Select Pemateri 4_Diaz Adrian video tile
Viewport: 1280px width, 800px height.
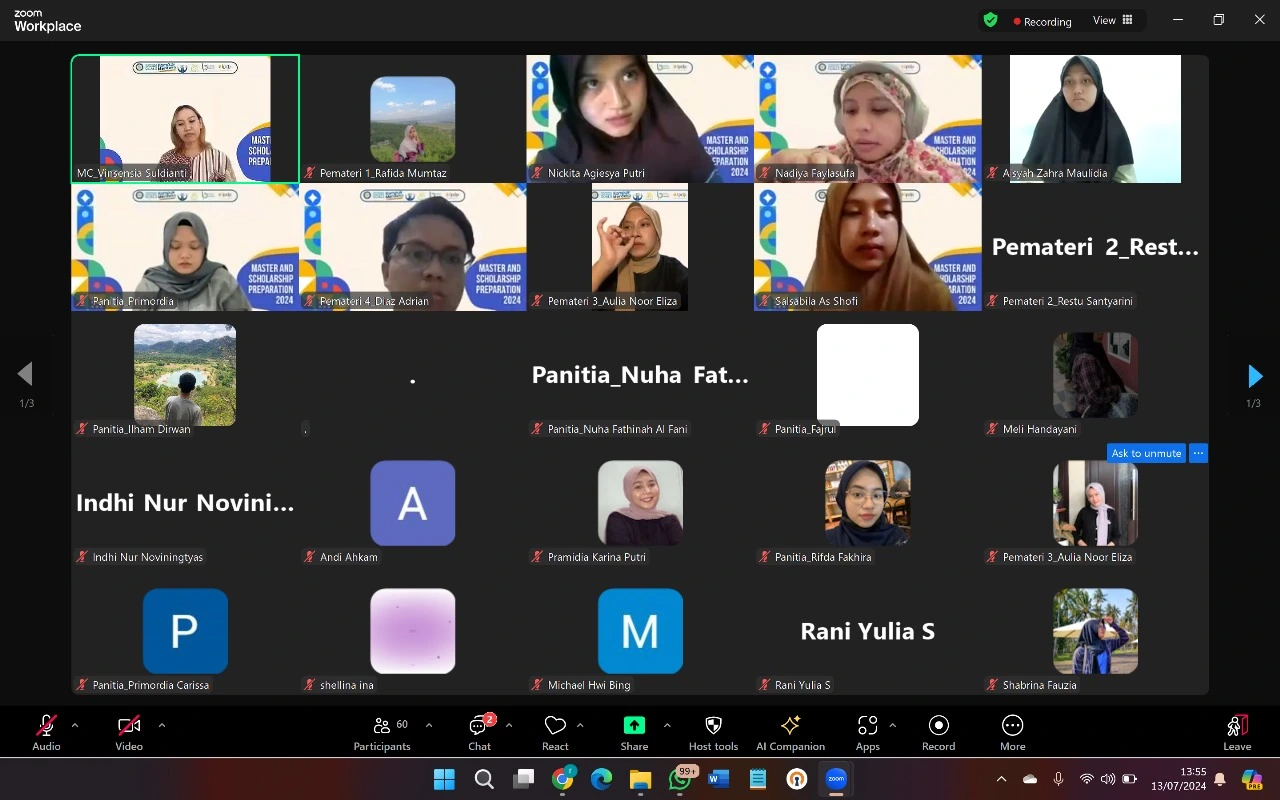point(413,247)
